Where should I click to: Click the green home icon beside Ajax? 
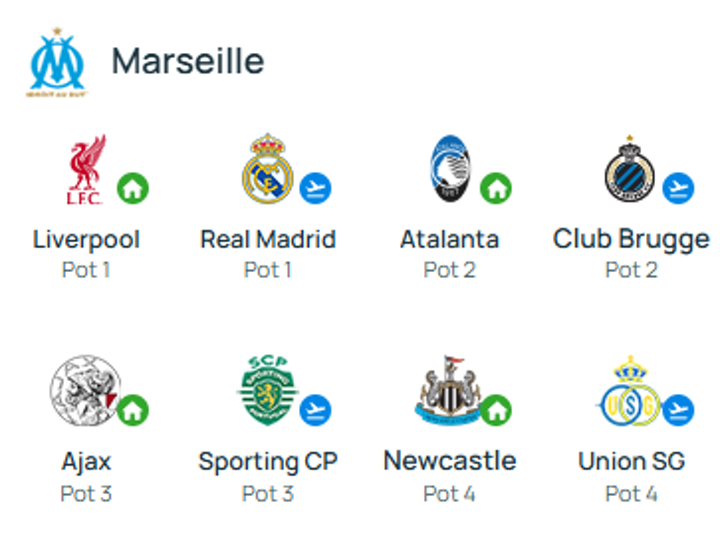tap(133, 409)
